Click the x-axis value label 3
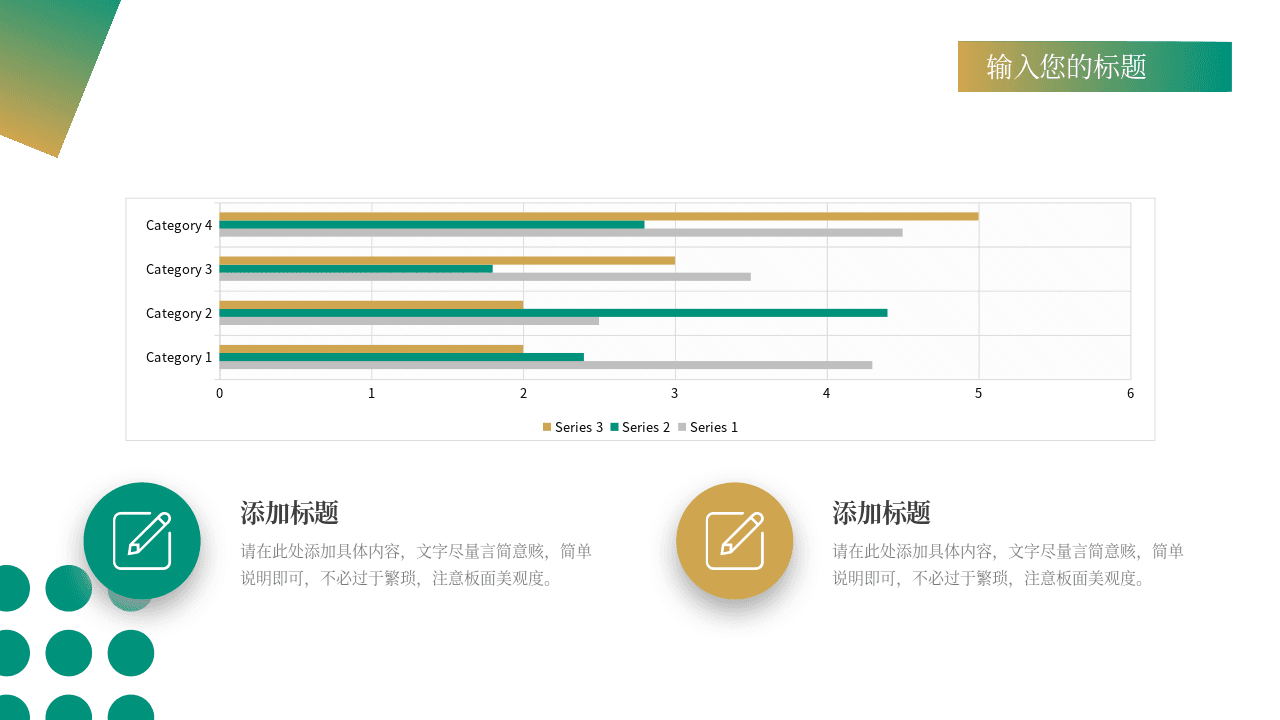The image size is (1280, 720). (675, 393)
